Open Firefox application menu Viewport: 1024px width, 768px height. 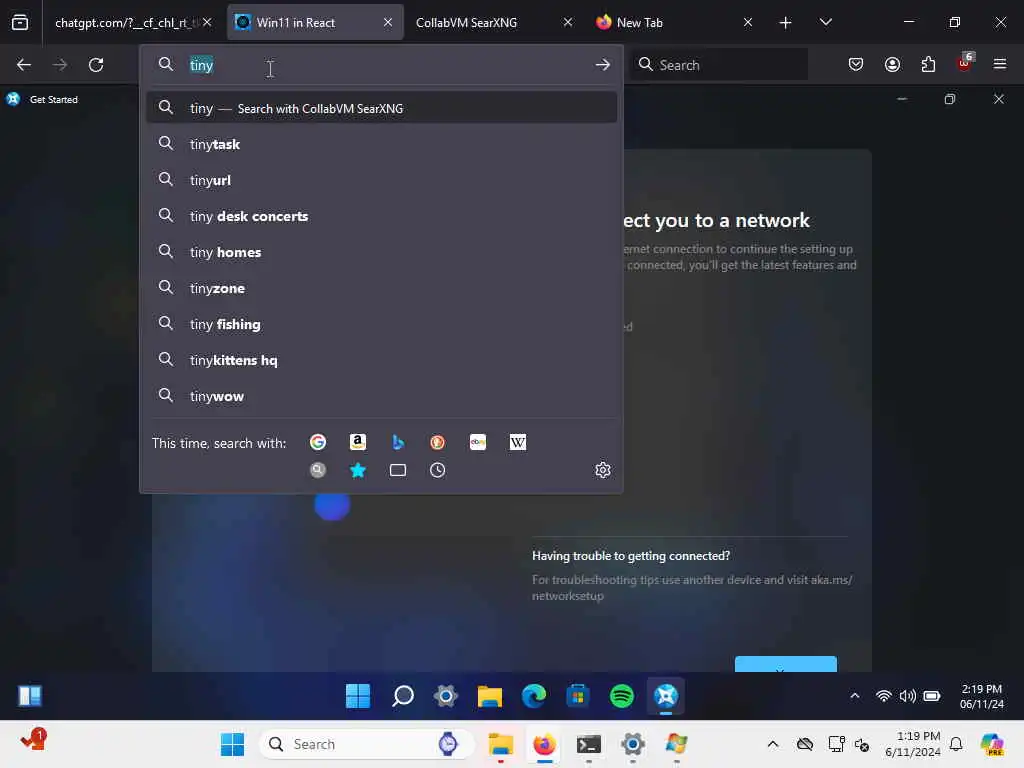(1000, 65)
